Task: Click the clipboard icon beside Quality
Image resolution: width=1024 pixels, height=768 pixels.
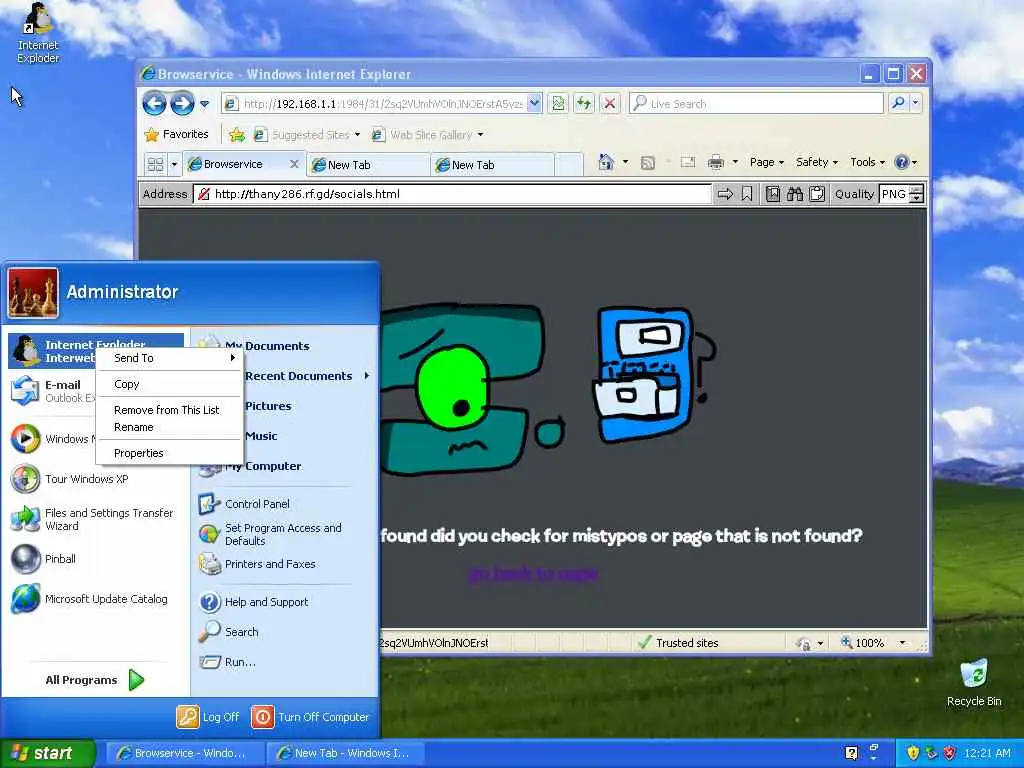Action: (x=817, y=194)
